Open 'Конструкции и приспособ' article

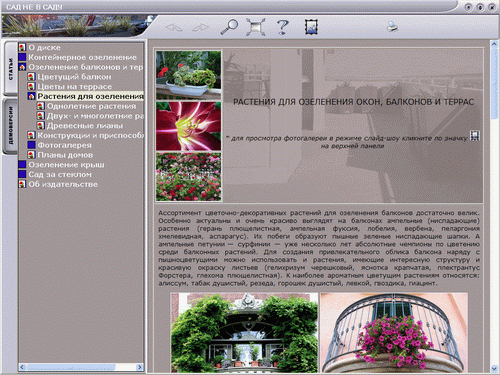(x=90, y=135)
